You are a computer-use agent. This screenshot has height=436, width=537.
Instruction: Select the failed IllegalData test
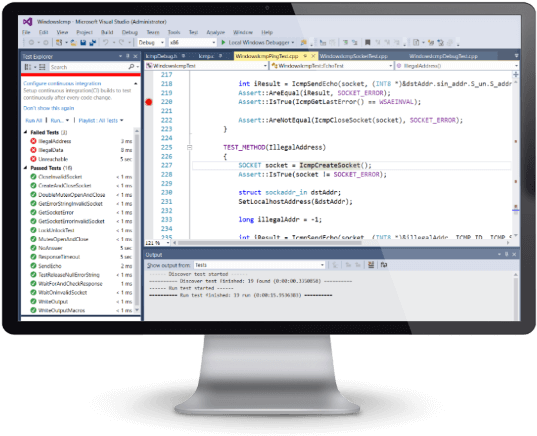point(51,150)
